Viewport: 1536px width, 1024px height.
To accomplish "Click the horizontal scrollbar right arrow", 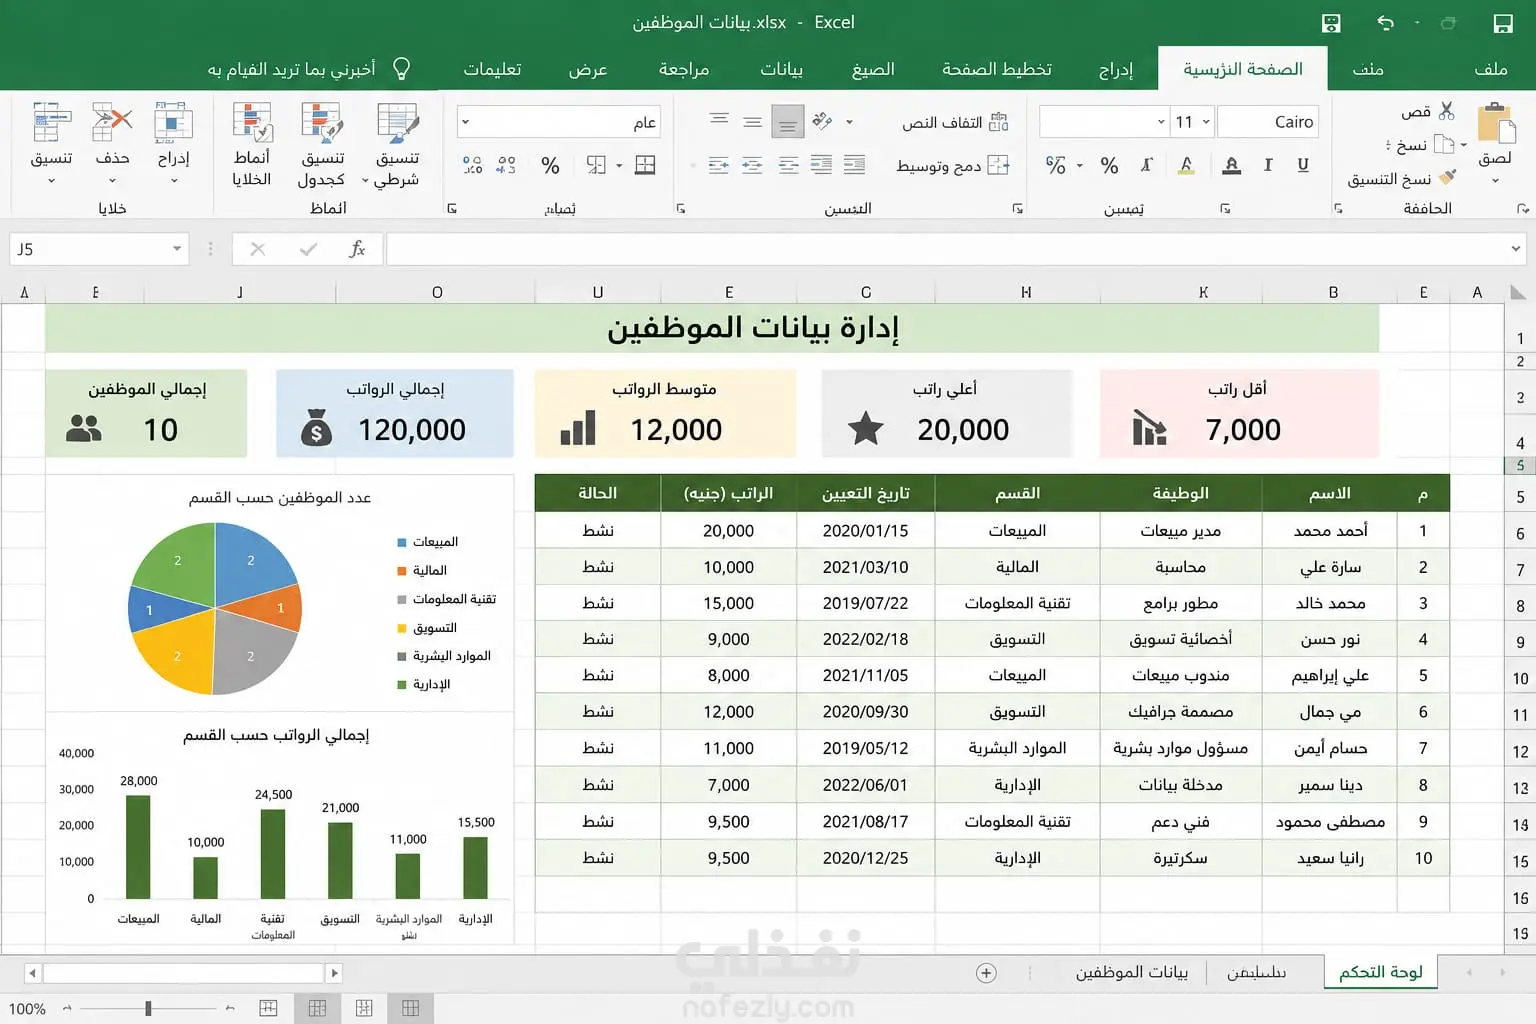I will pyautogui.click(x=334, y=972).
